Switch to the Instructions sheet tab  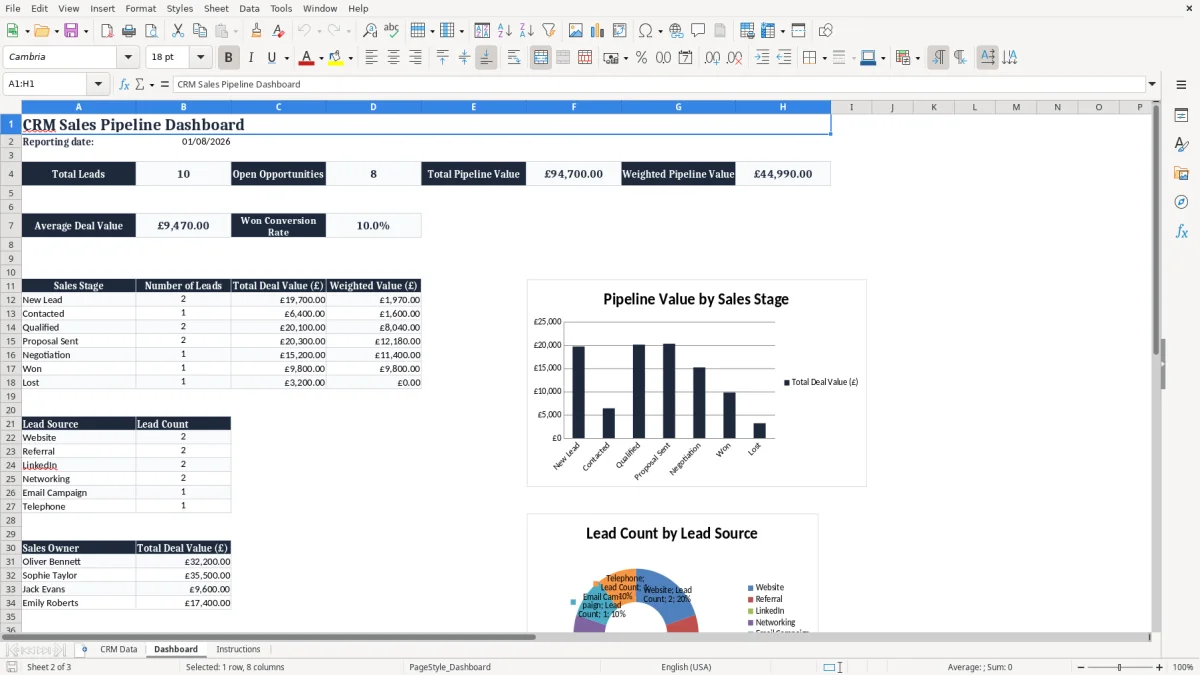pyautogui.click(x=238, y=649)
